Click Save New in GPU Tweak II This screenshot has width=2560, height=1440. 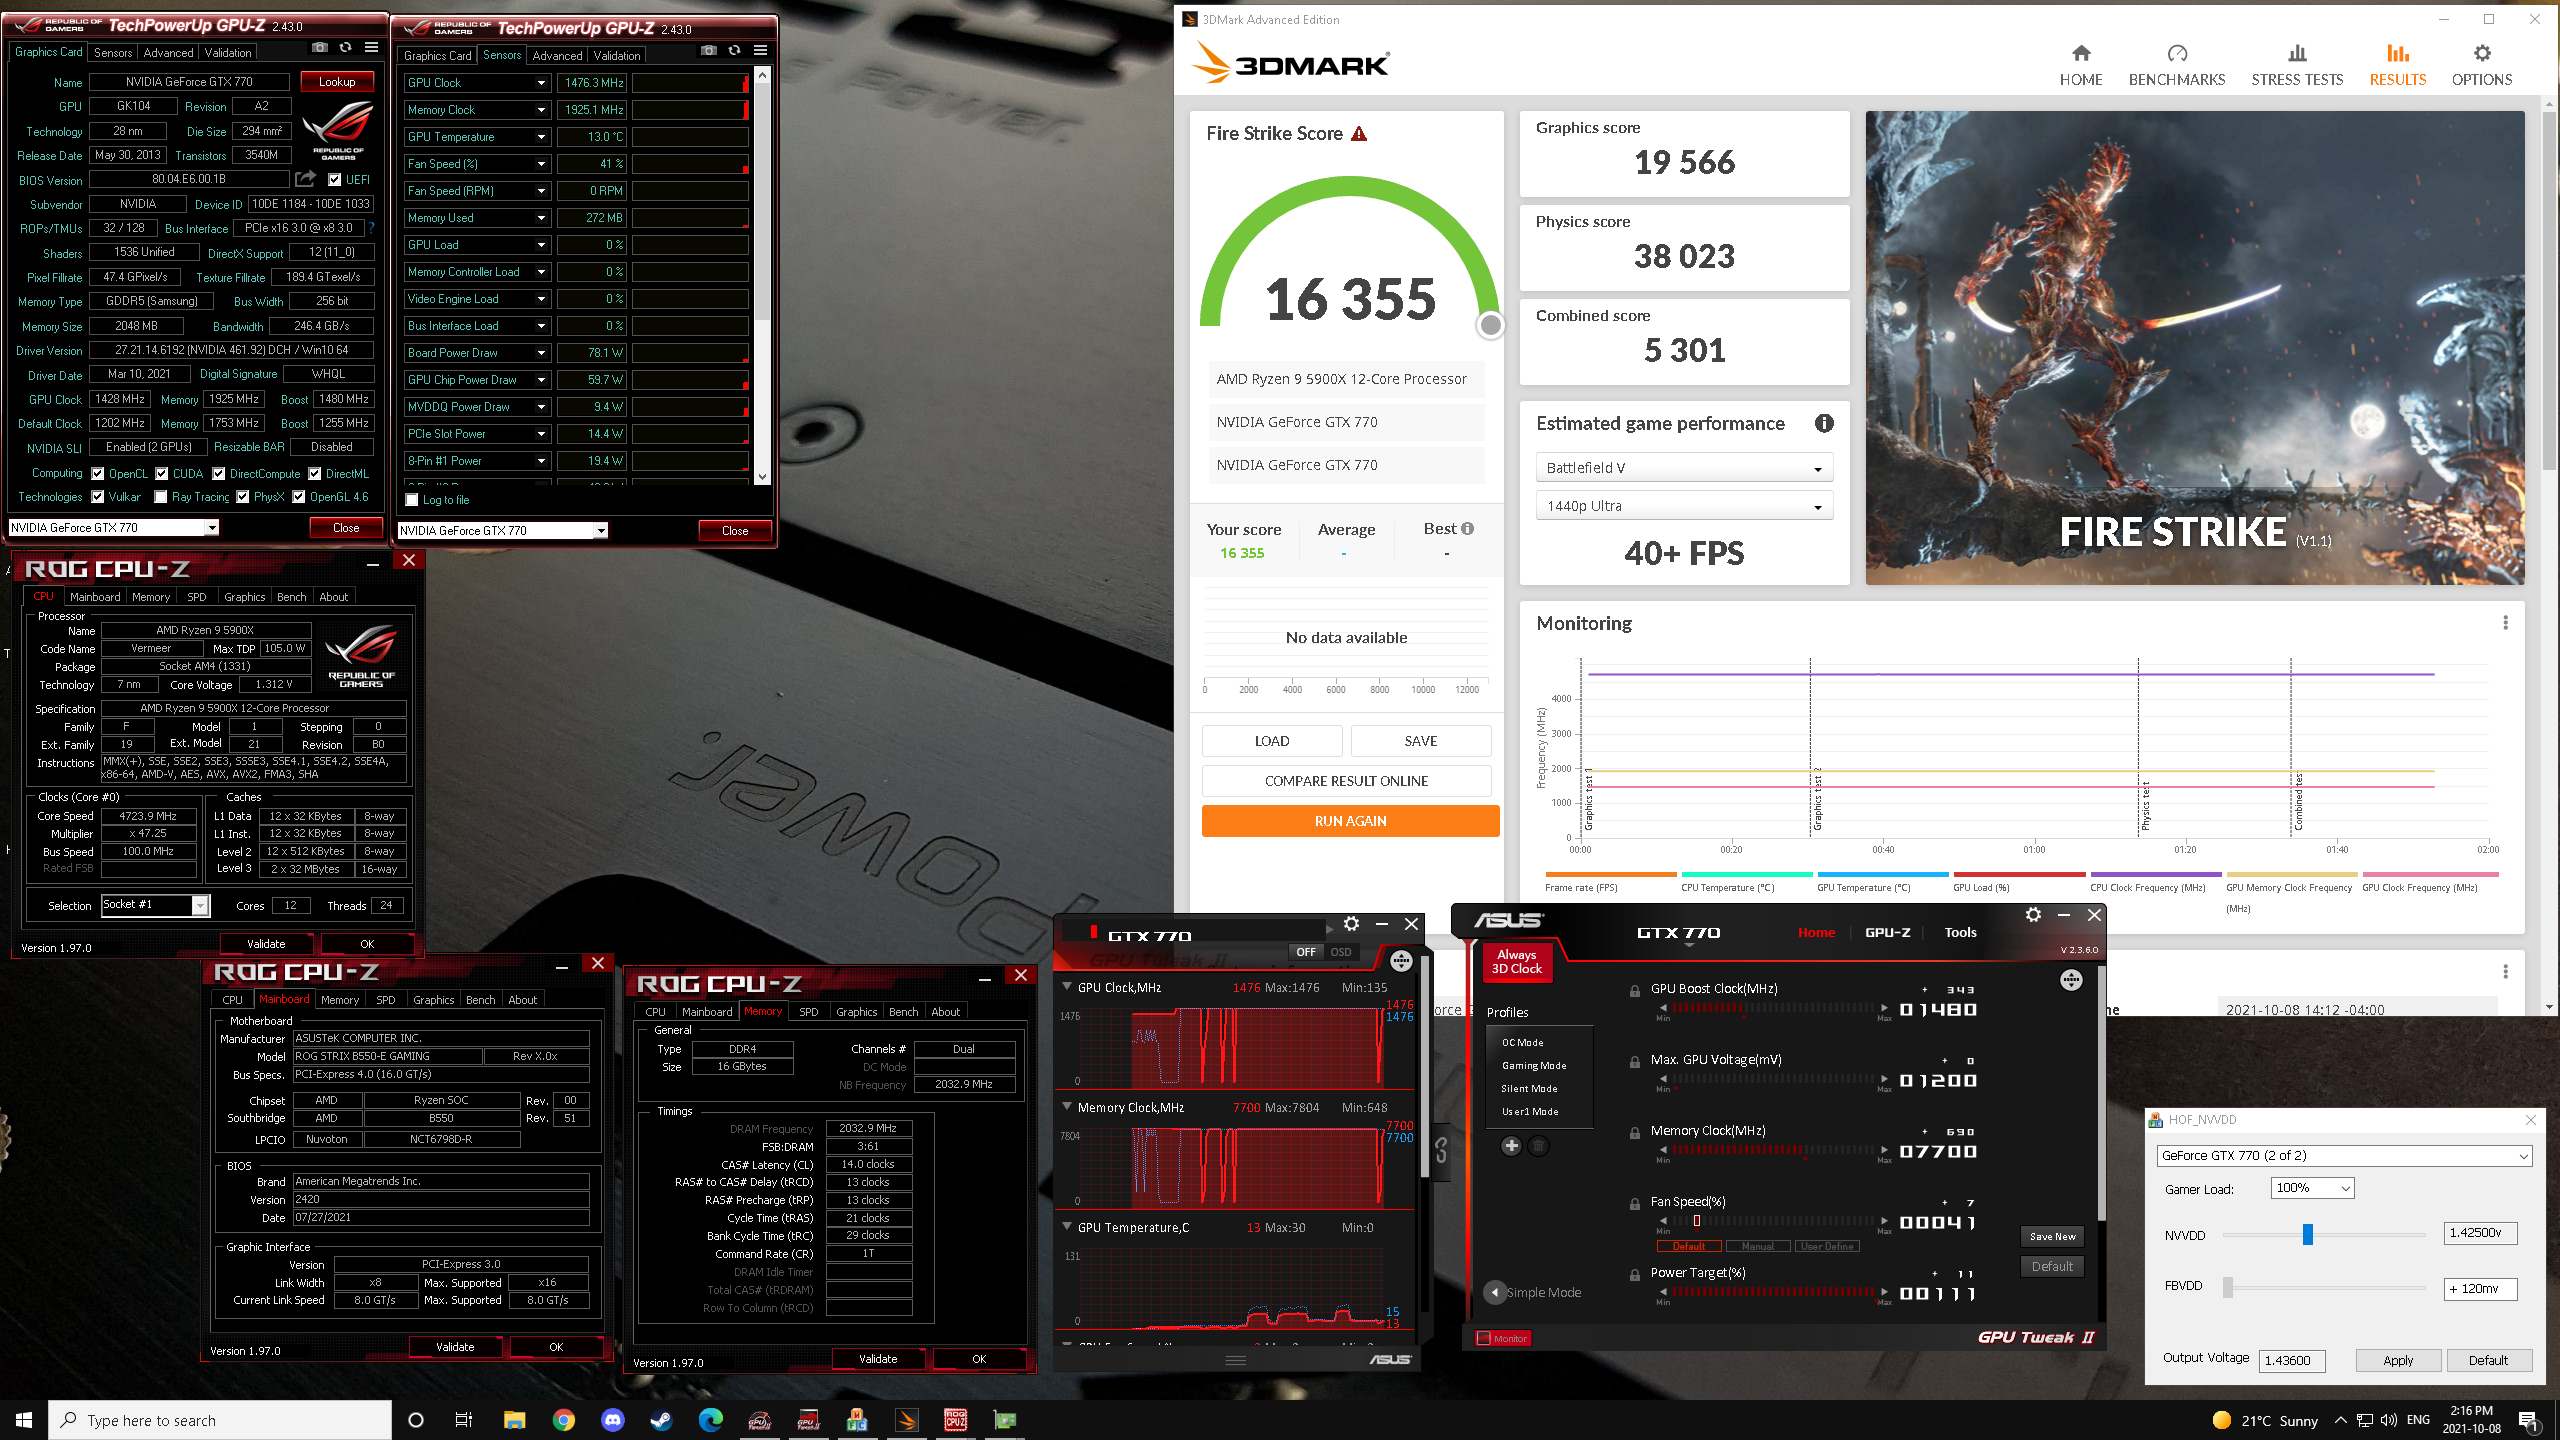click(2052, 1236)
